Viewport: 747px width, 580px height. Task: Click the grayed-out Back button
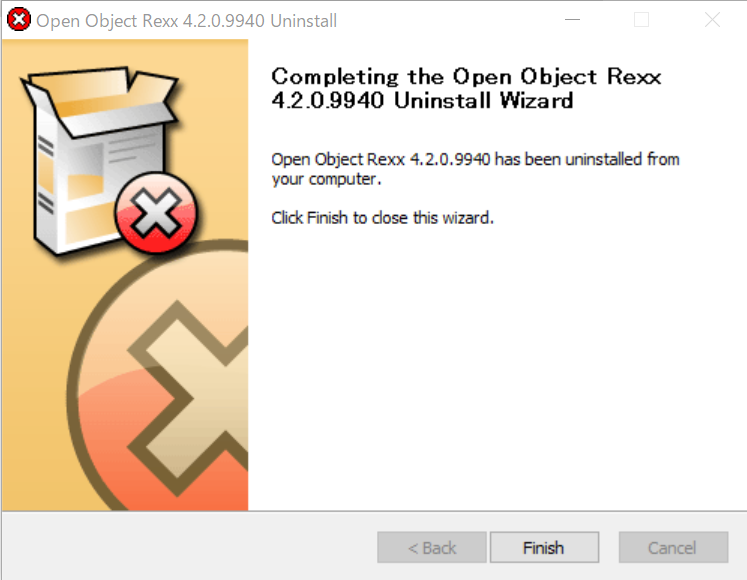pos(432,548)
